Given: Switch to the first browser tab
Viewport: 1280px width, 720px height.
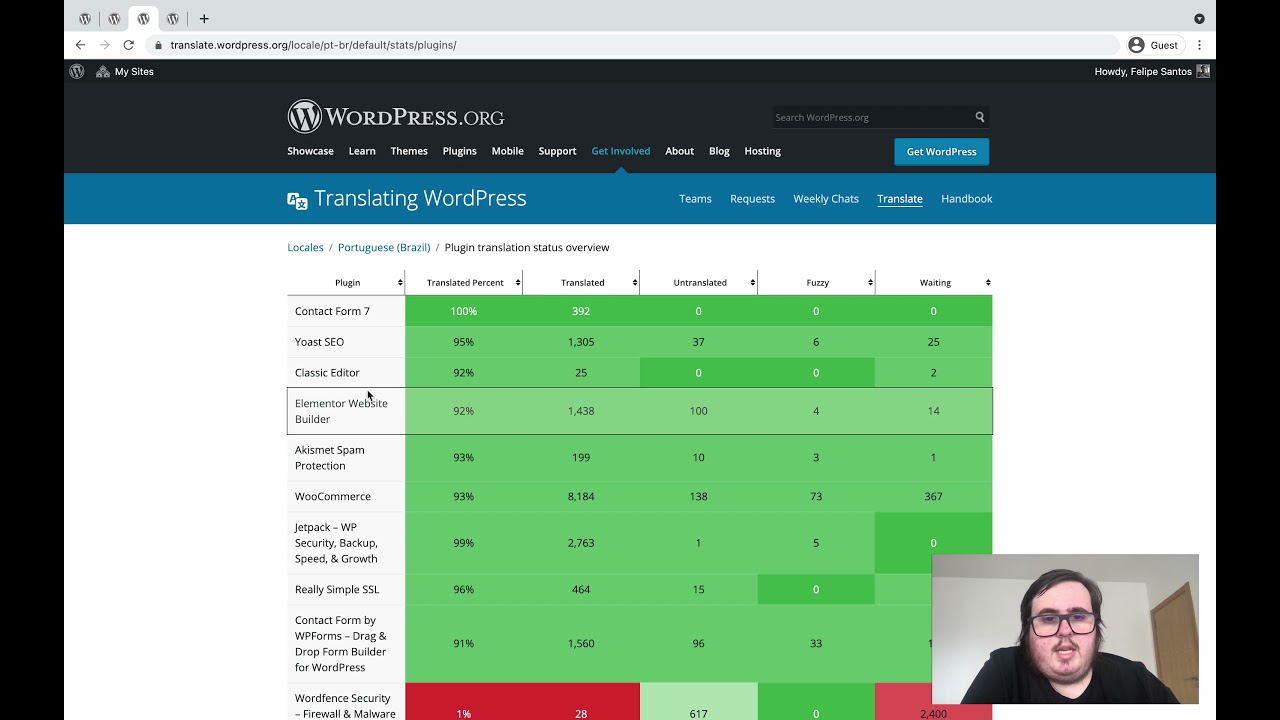Looking at the screenshot, I should click(x=85, y=18).
